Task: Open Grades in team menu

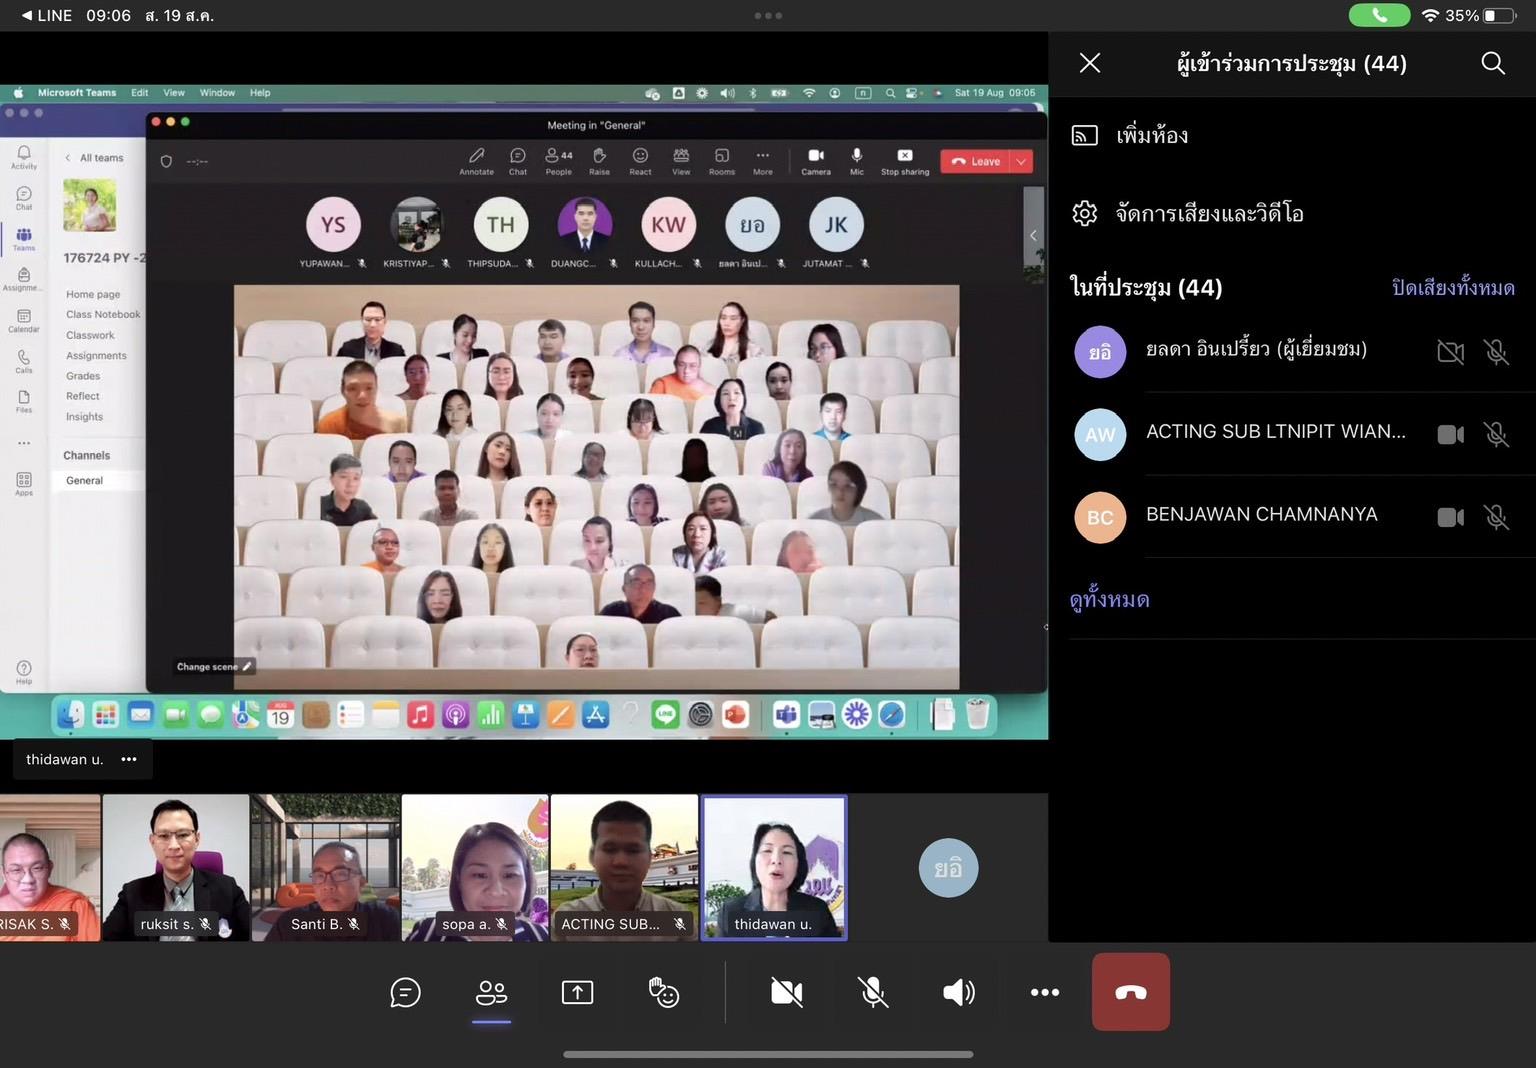Action: [83, 376]
